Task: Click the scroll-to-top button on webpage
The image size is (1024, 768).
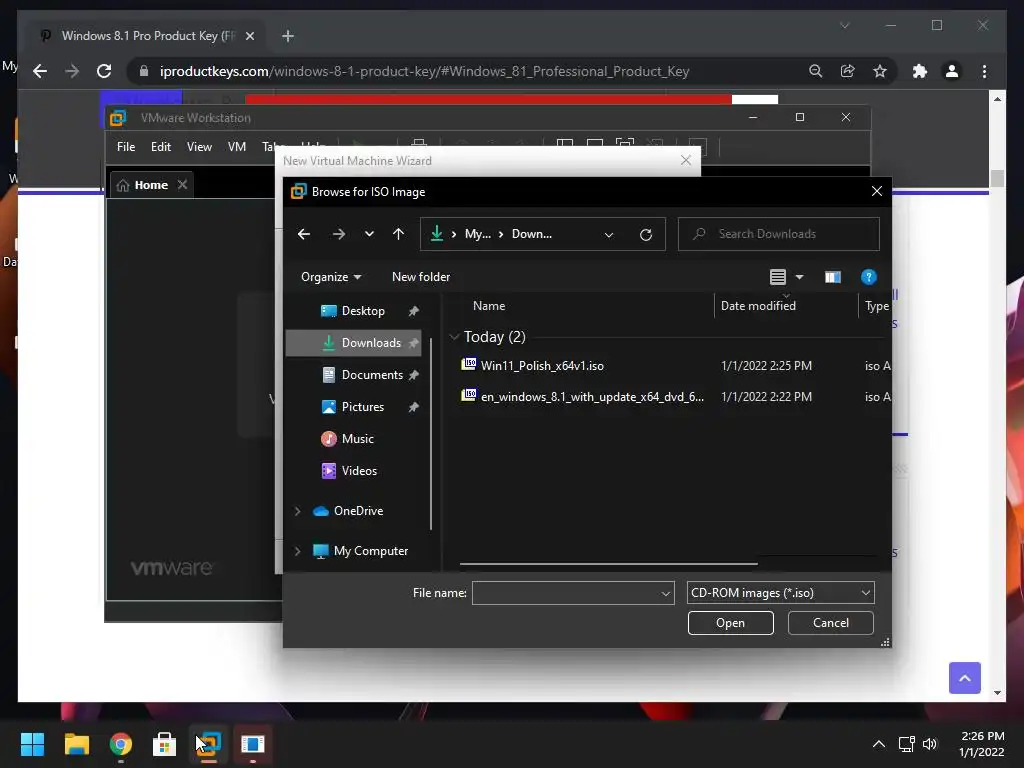Action: tap(965, 678)
